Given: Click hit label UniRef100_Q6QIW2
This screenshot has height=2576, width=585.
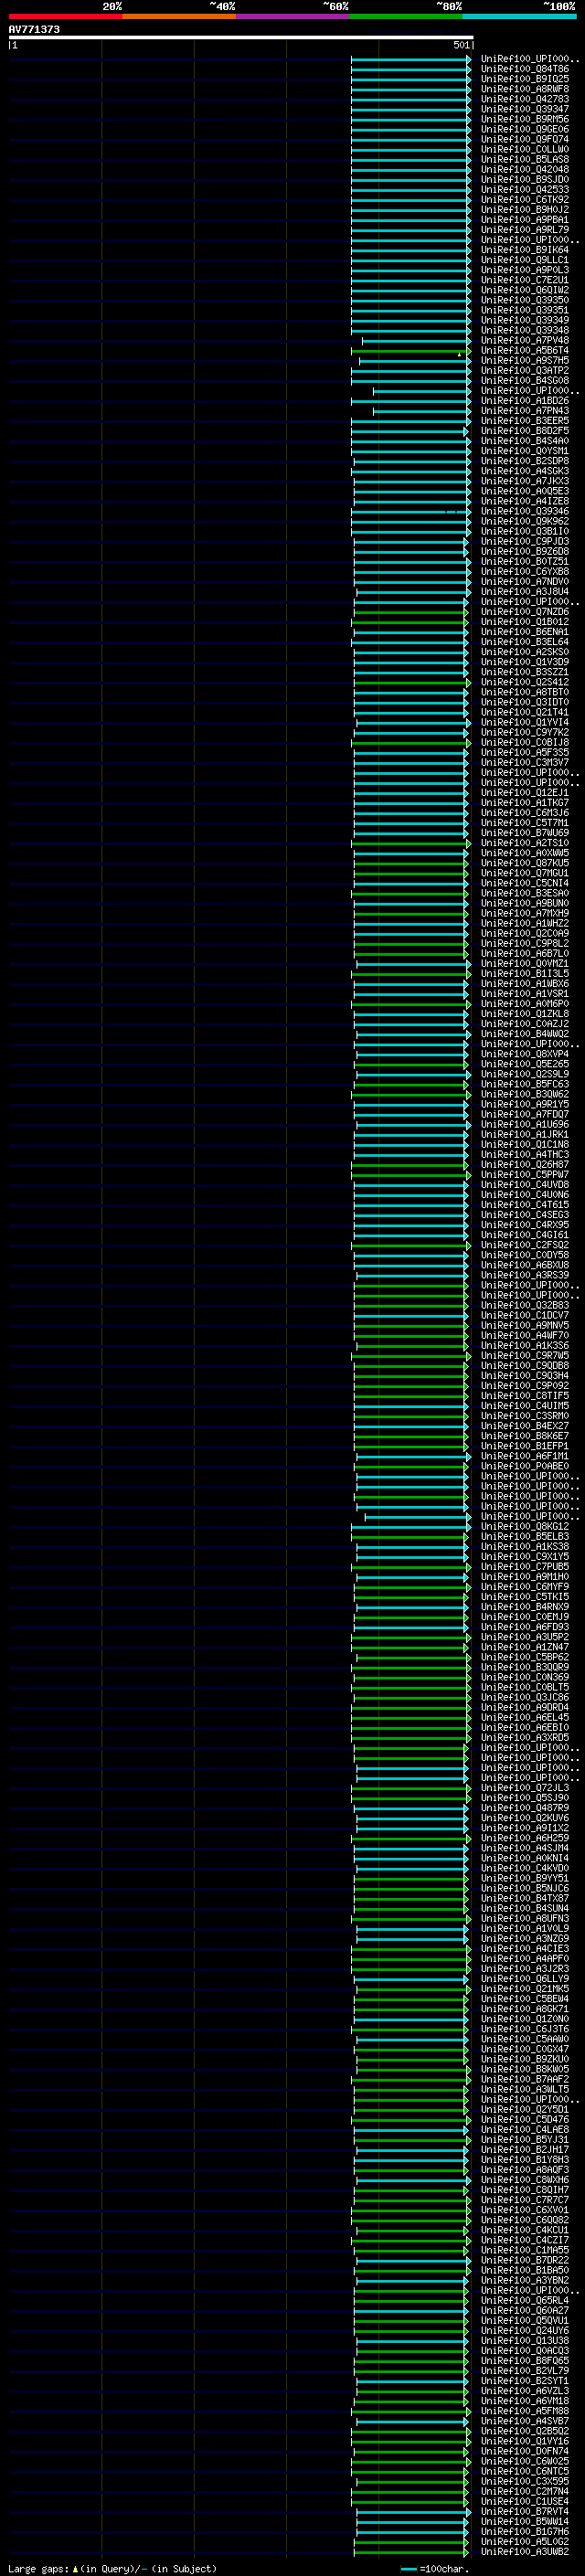Looking at the screenshot, I should 525,290.
